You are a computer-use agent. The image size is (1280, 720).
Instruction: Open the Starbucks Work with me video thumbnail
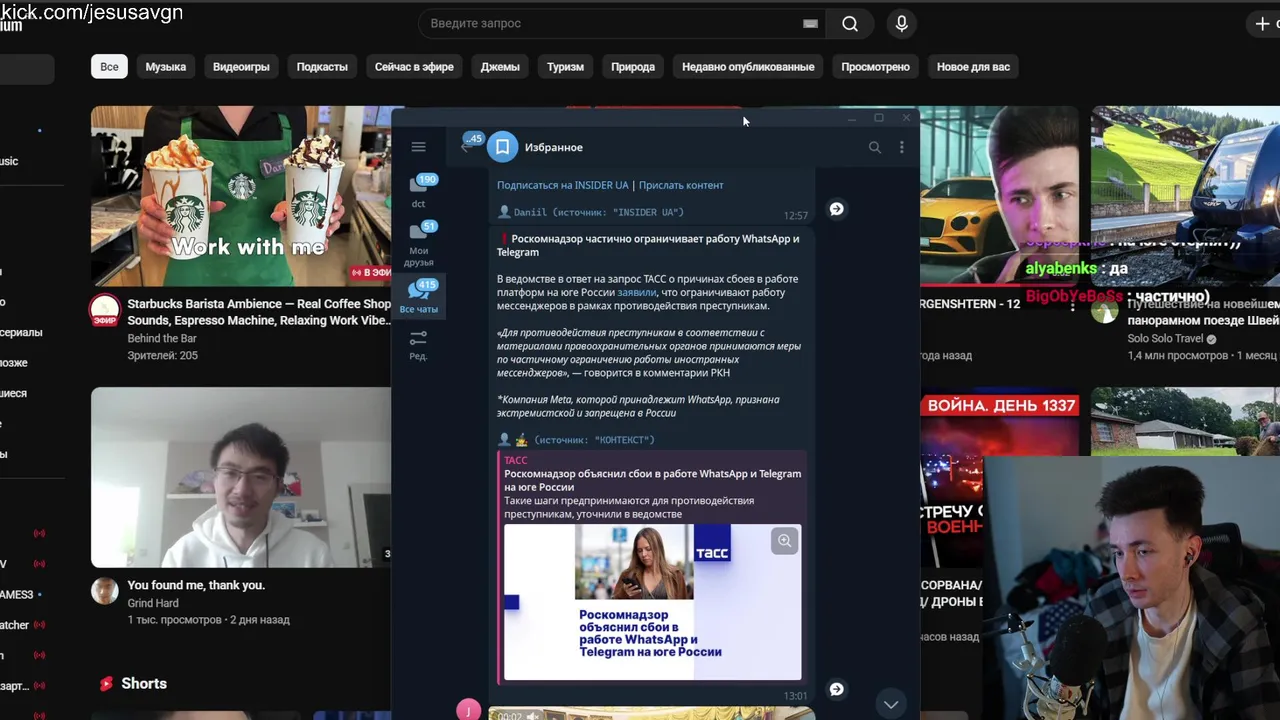point(241,196)
